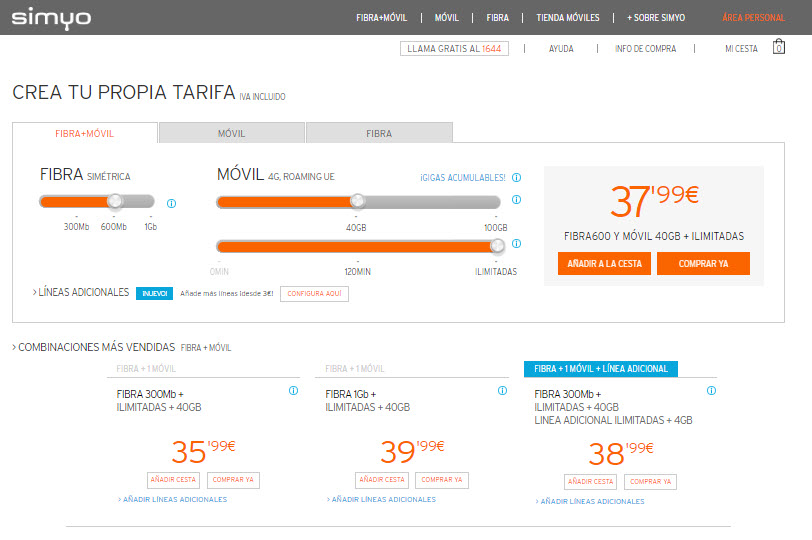The width and height of the screenshot is (812, 540).
Task: Go to ÁREA PERSONAL
Action: 753,18
